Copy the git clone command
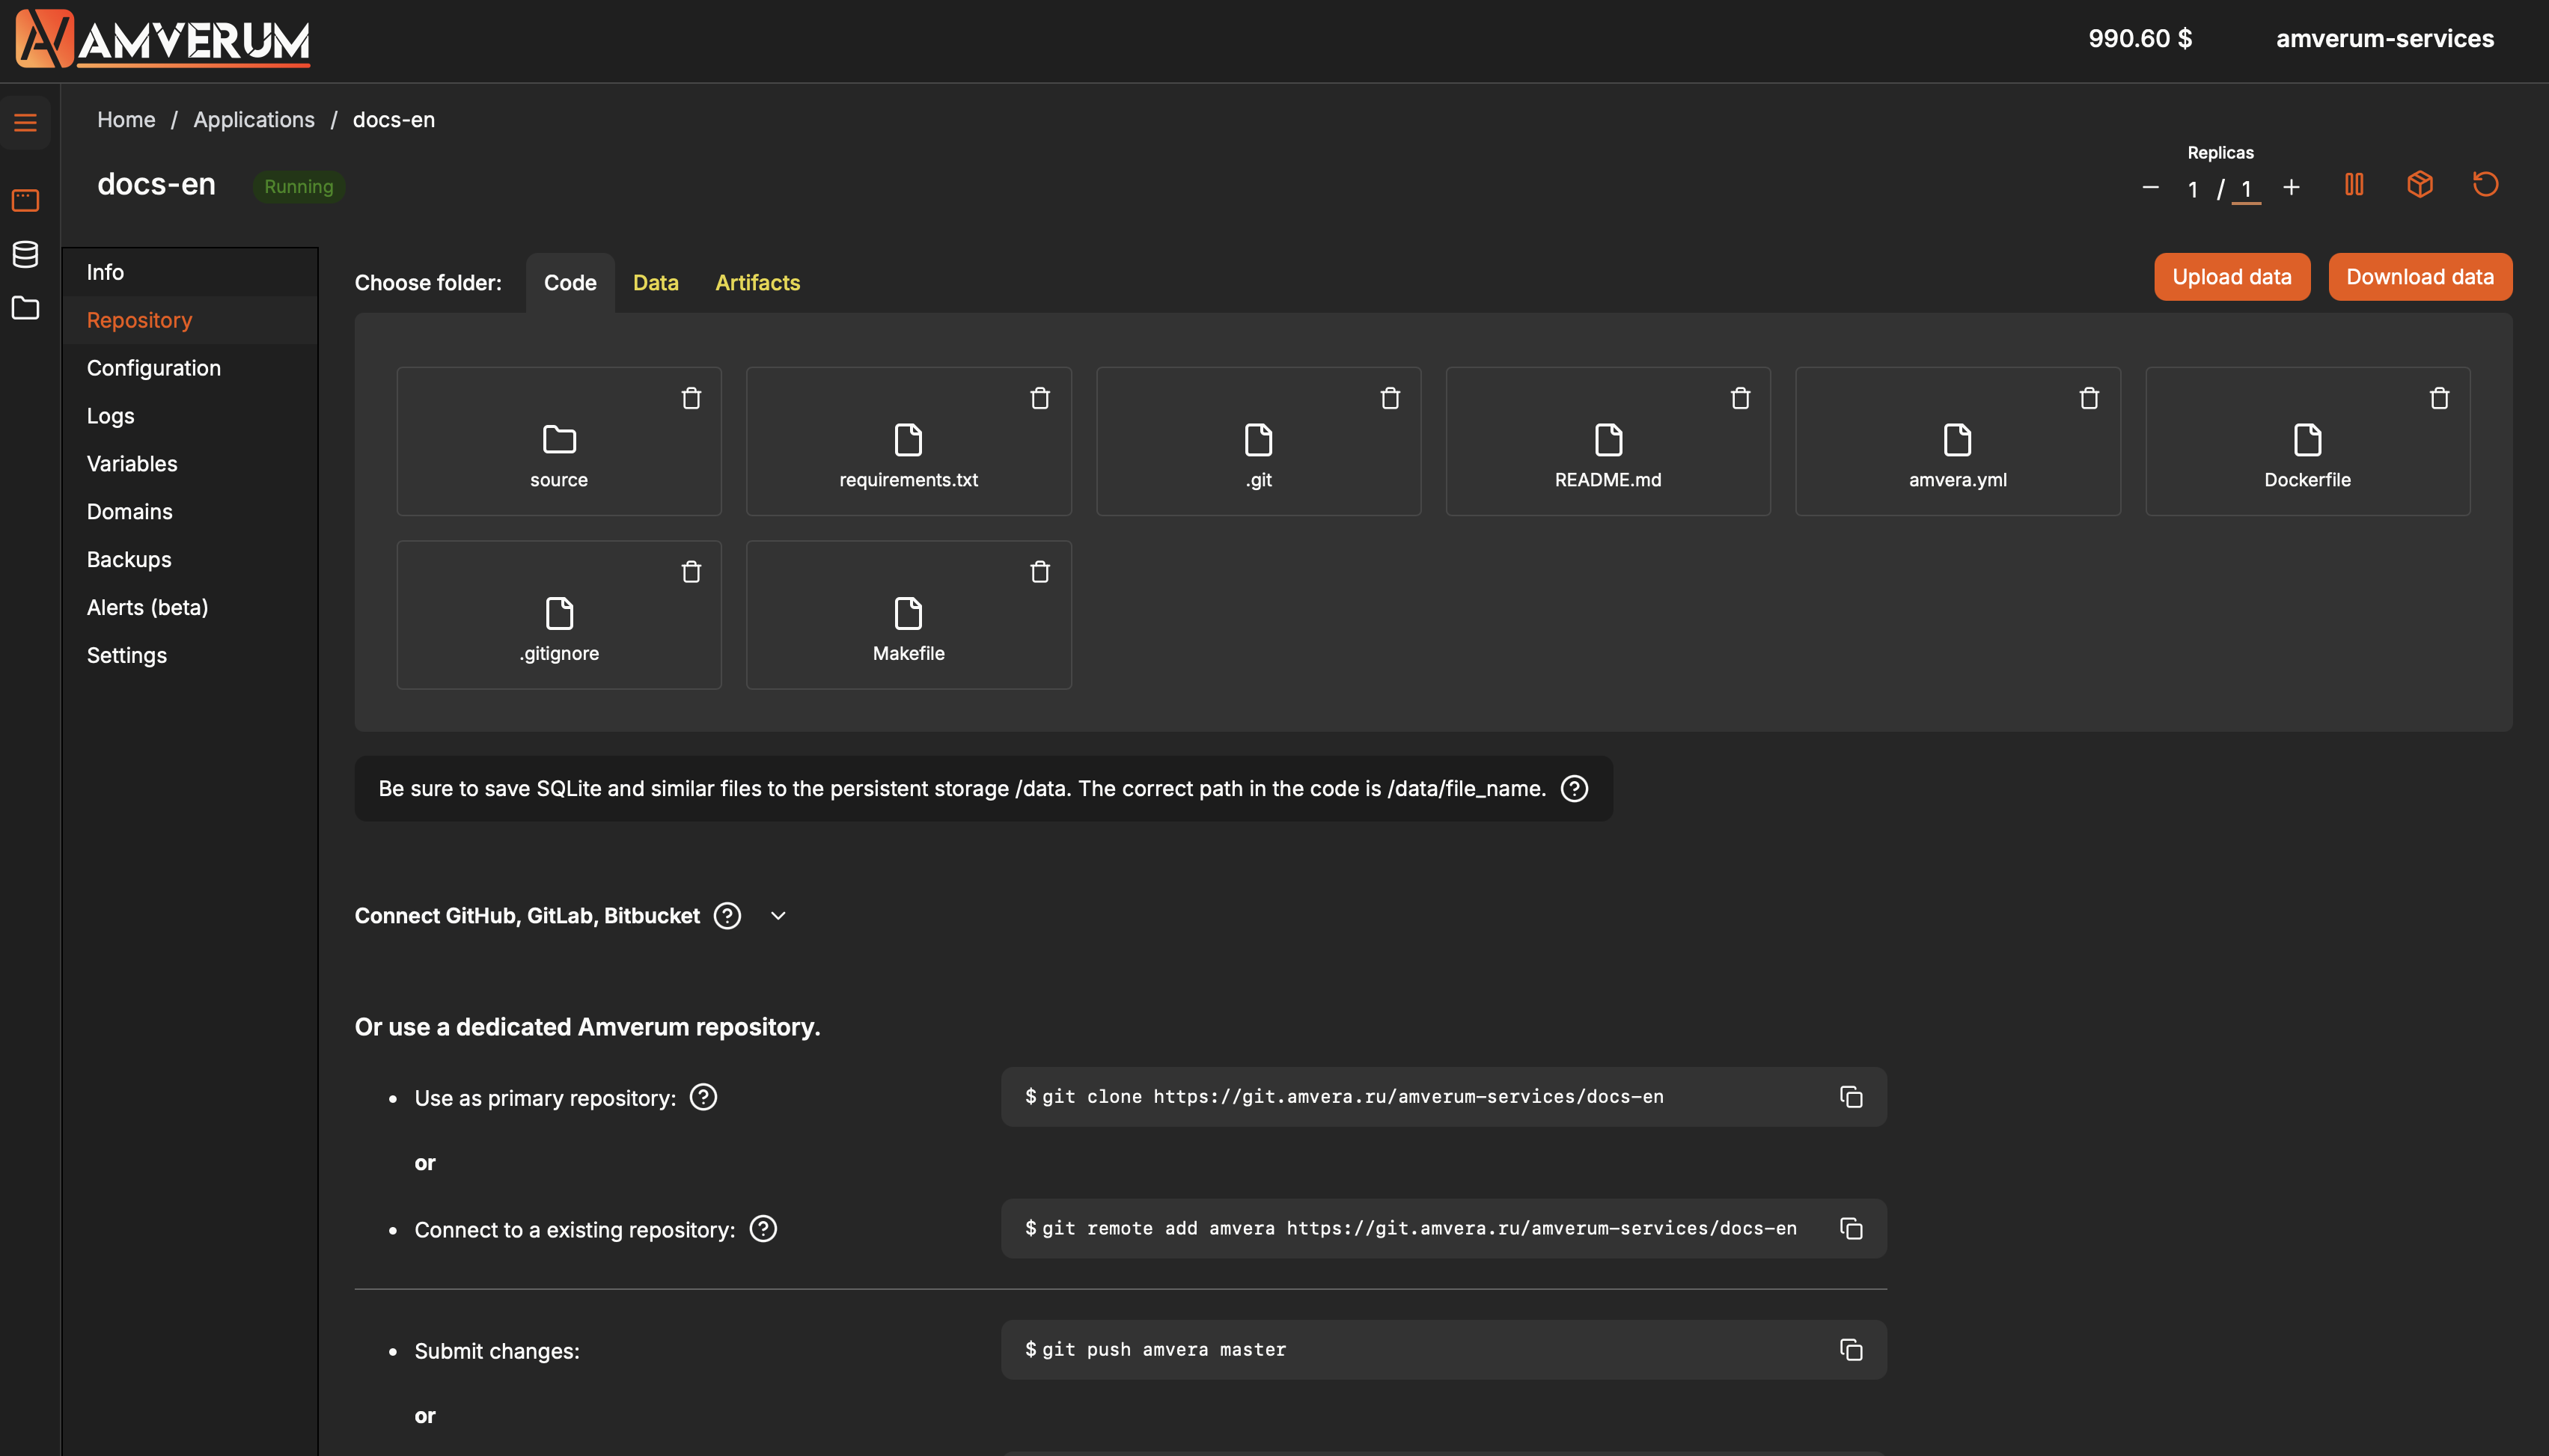This screenshot has height=1456, width=2549. pyautogui.click(x=1851, y=1097)
